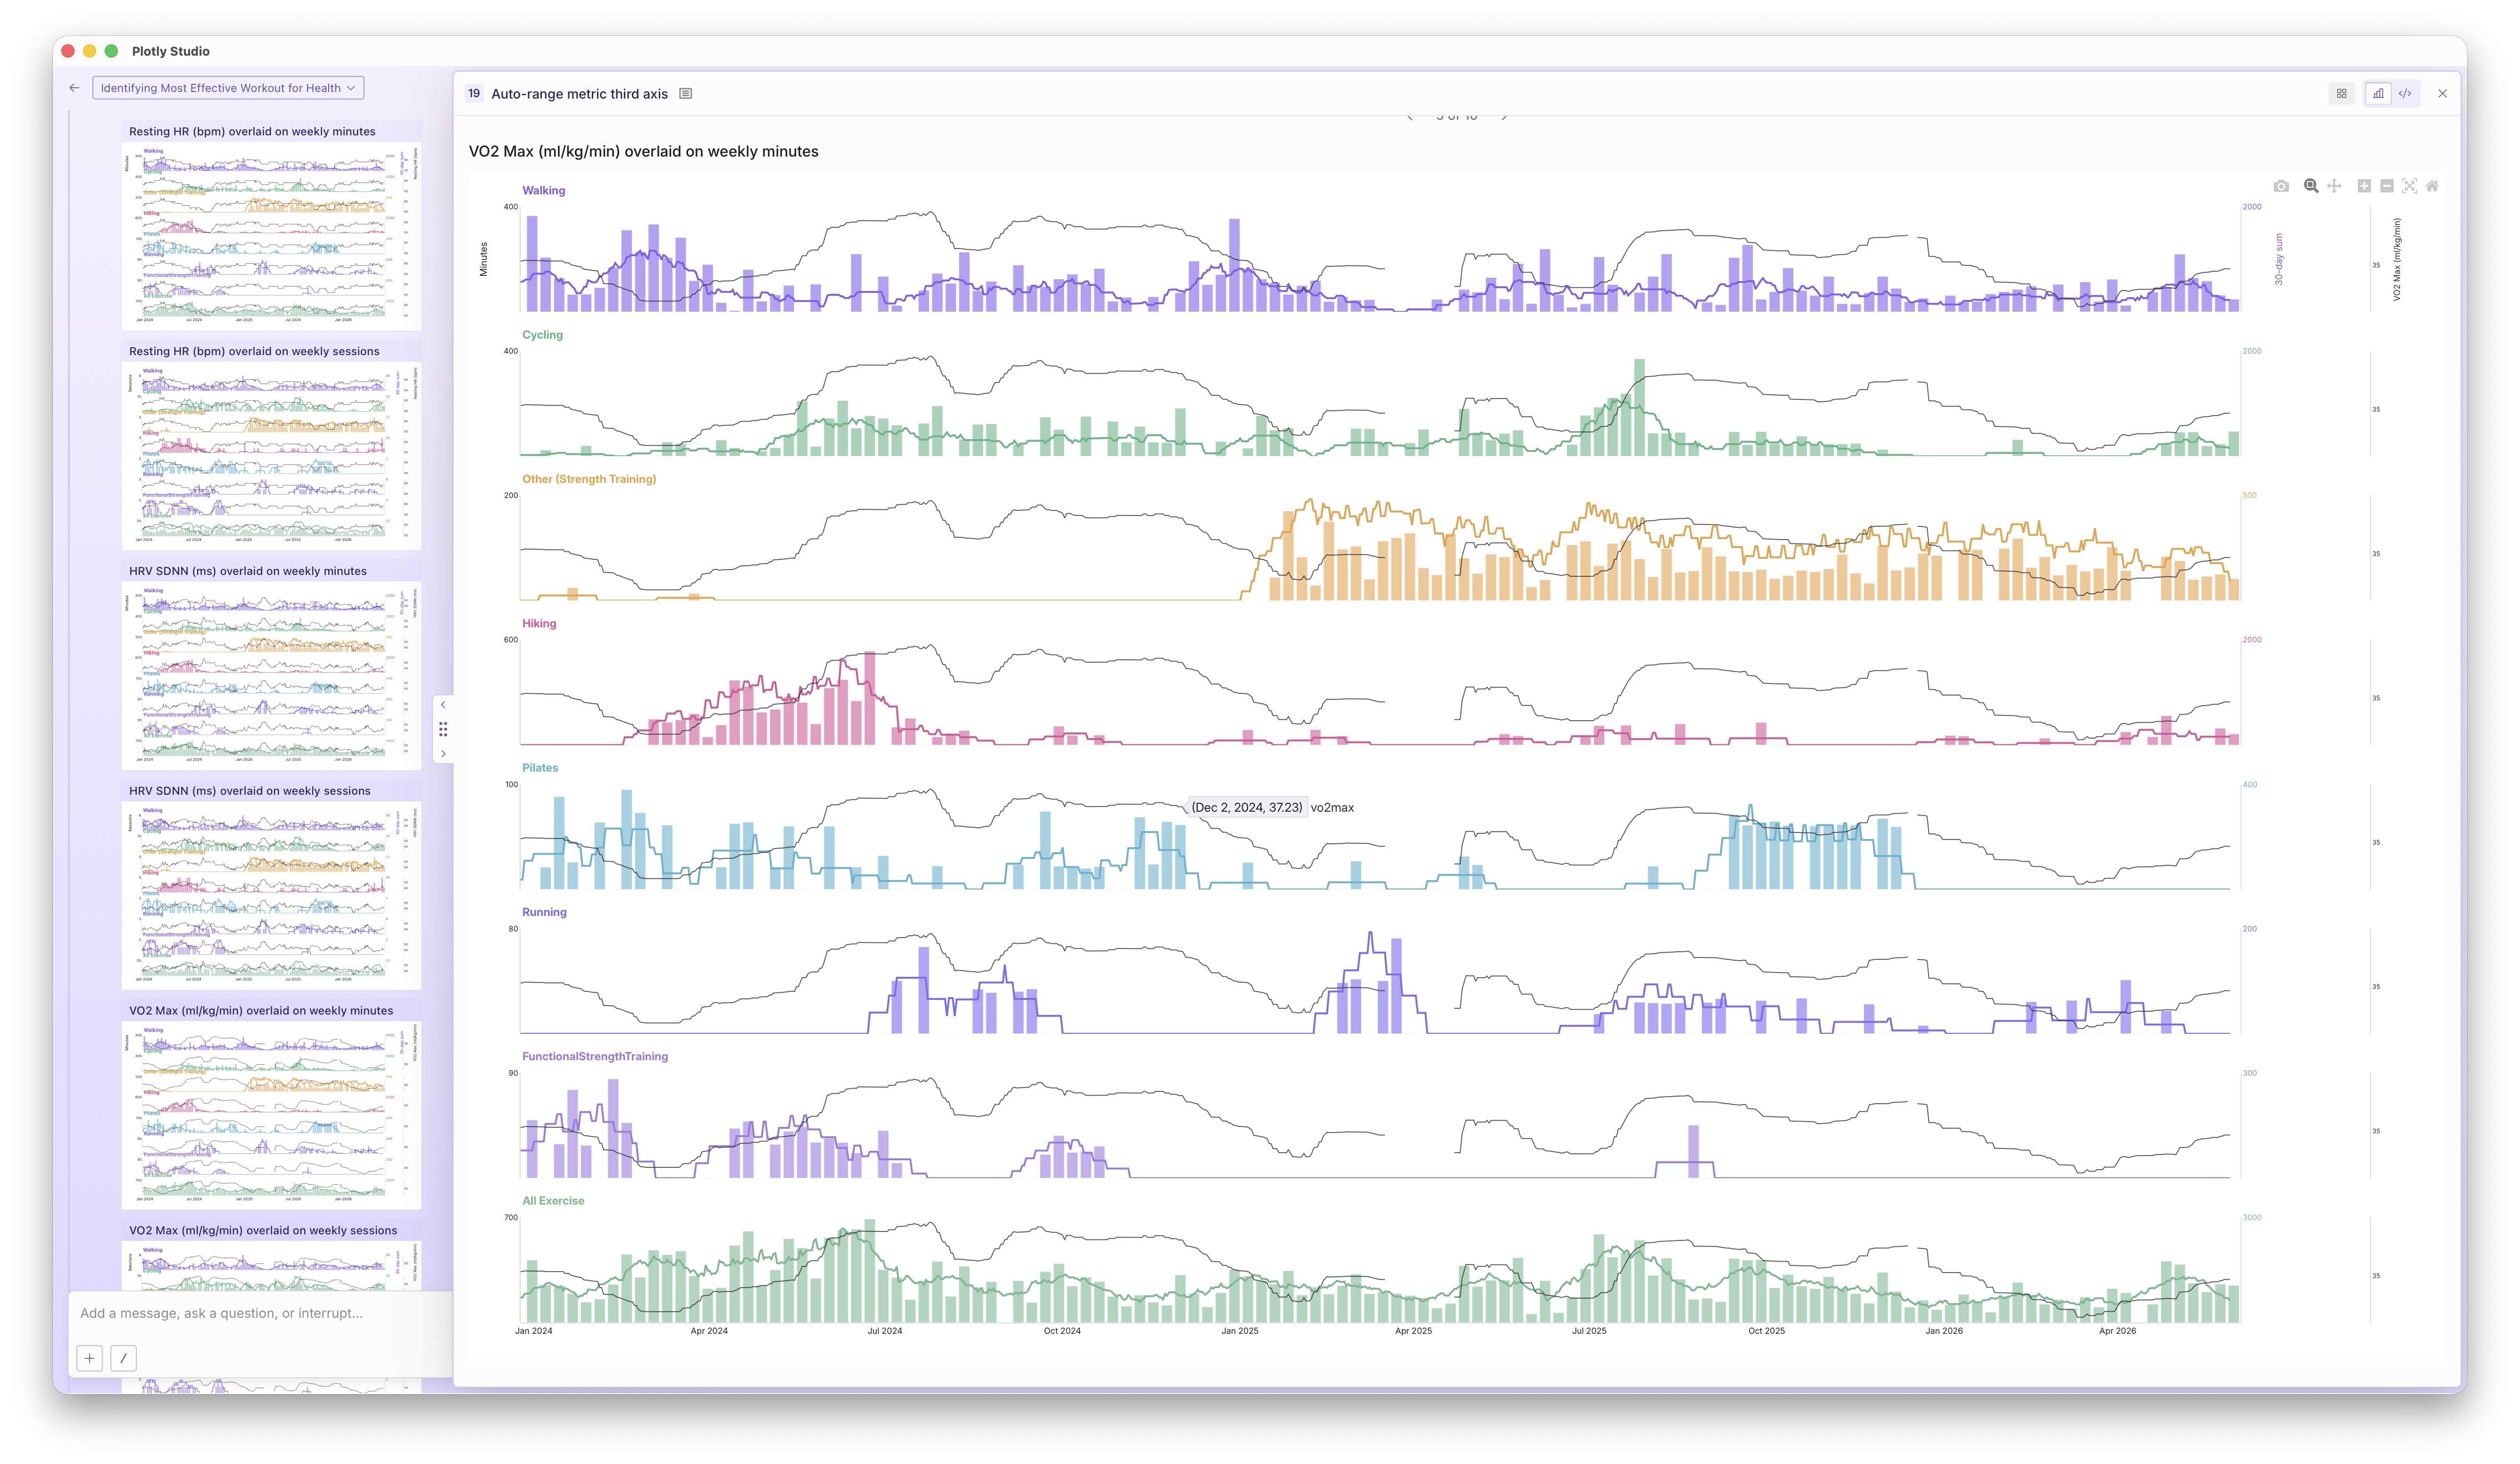Screen dimensions: 2520x1464
Task: Open the notes icon beside Auto-range title
Action: (x=686, y=94)
